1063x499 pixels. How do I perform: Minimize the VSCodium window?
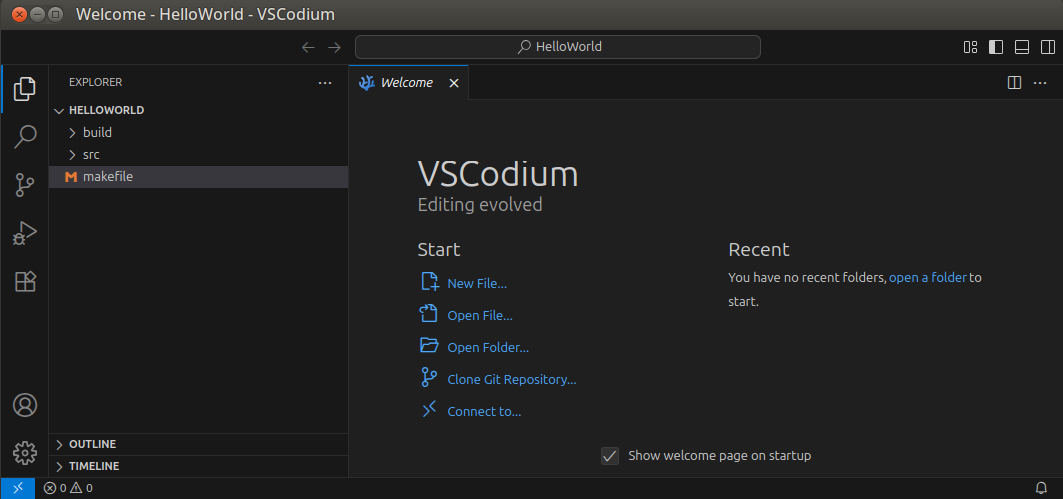pos(38,14)
